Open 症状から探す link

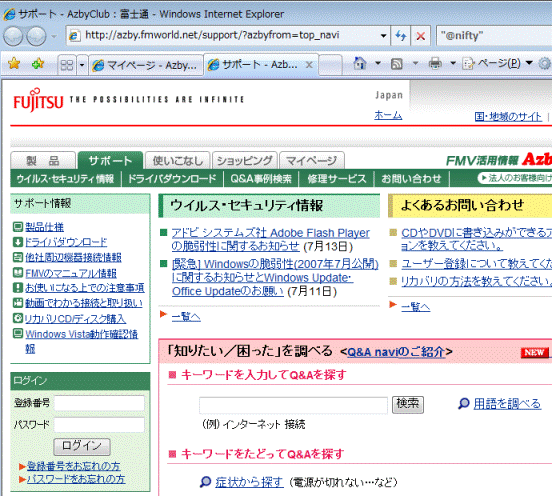249,482
